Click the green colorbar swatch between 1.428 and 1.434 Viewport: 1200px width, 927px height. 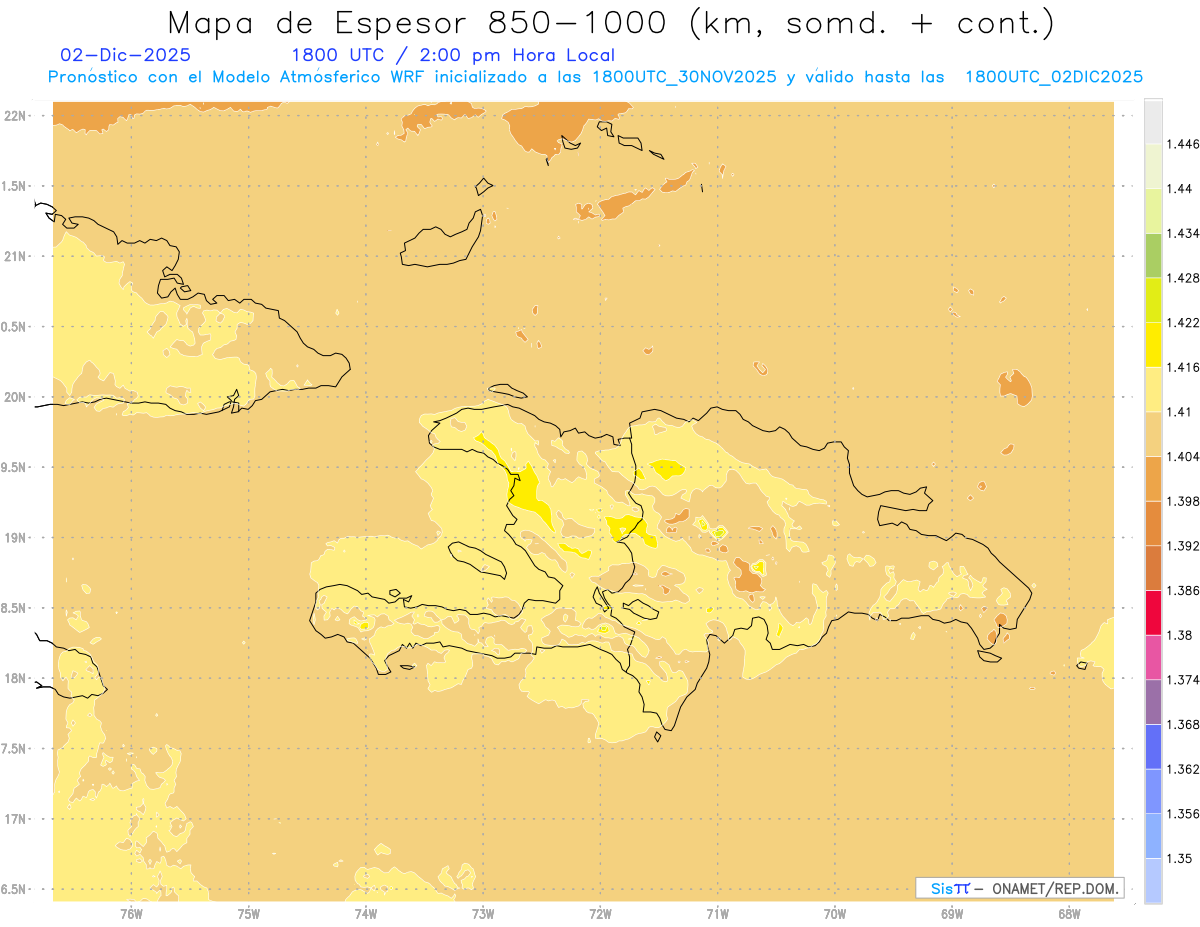tap(1153, 255)
